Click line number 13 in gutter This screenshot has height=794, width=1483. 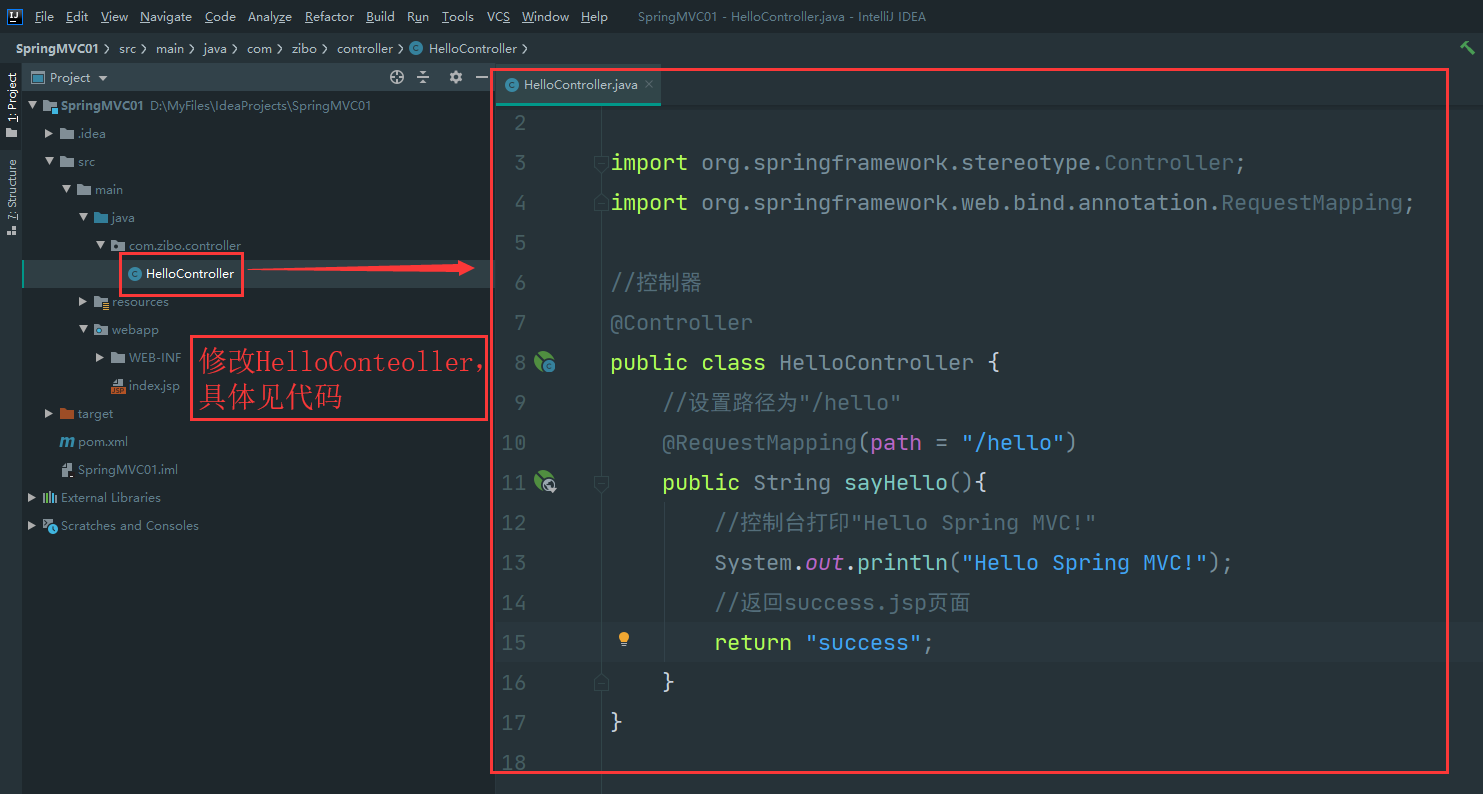point(514,562)
